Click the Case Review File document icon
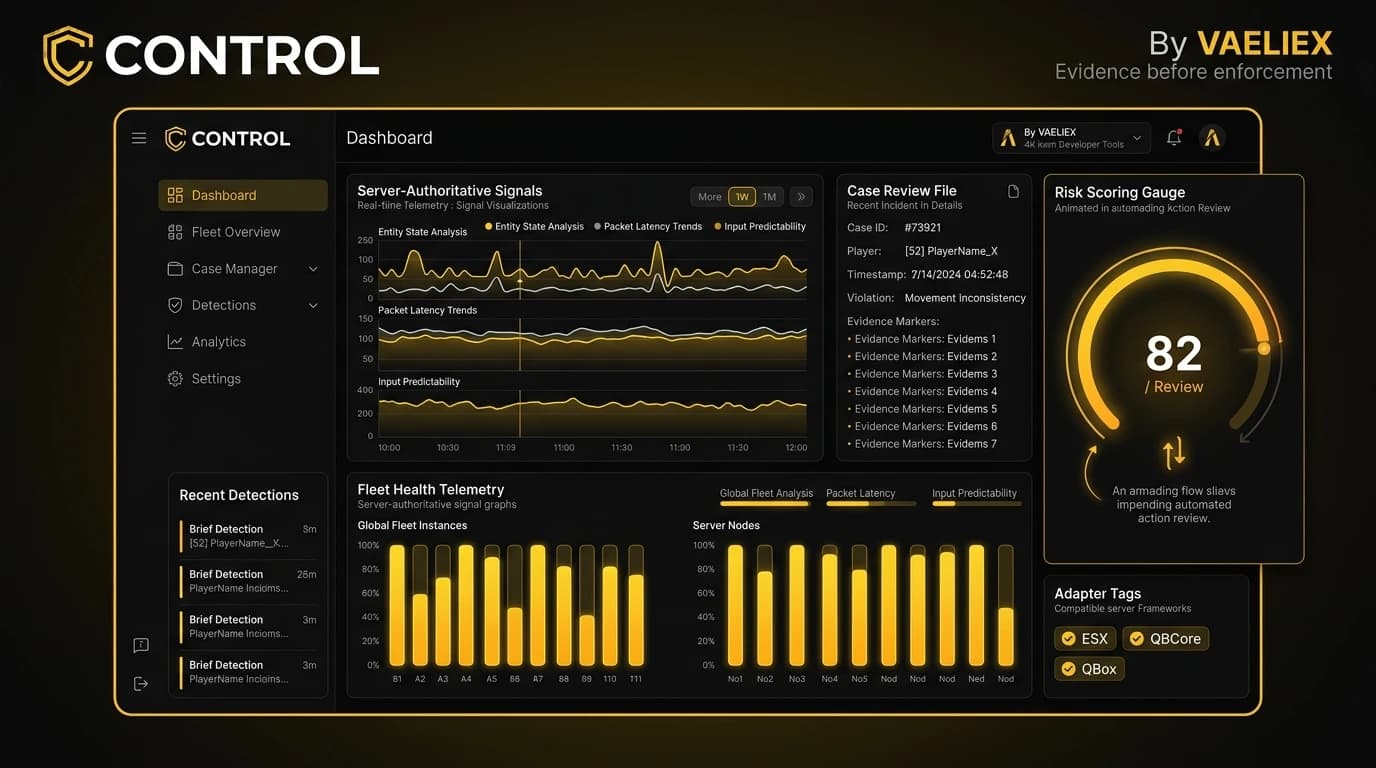 point(1013,191)
